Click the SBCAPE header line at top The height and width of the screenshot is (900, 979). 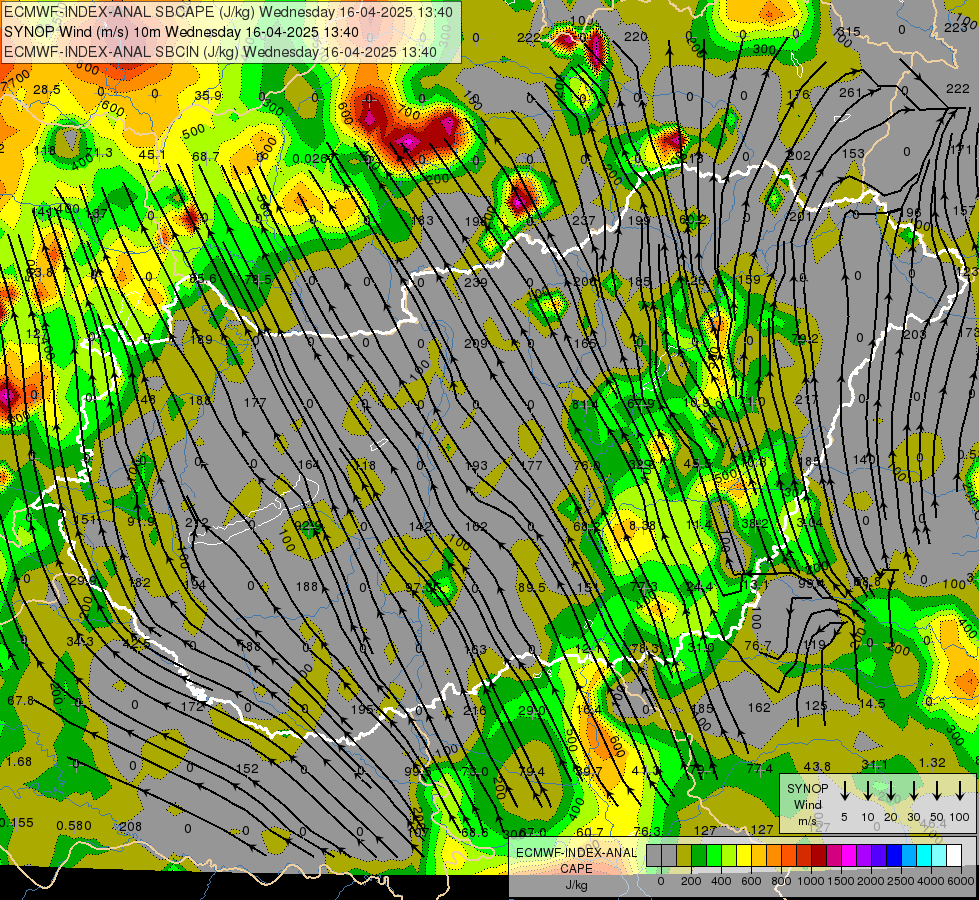coord(229,12)
